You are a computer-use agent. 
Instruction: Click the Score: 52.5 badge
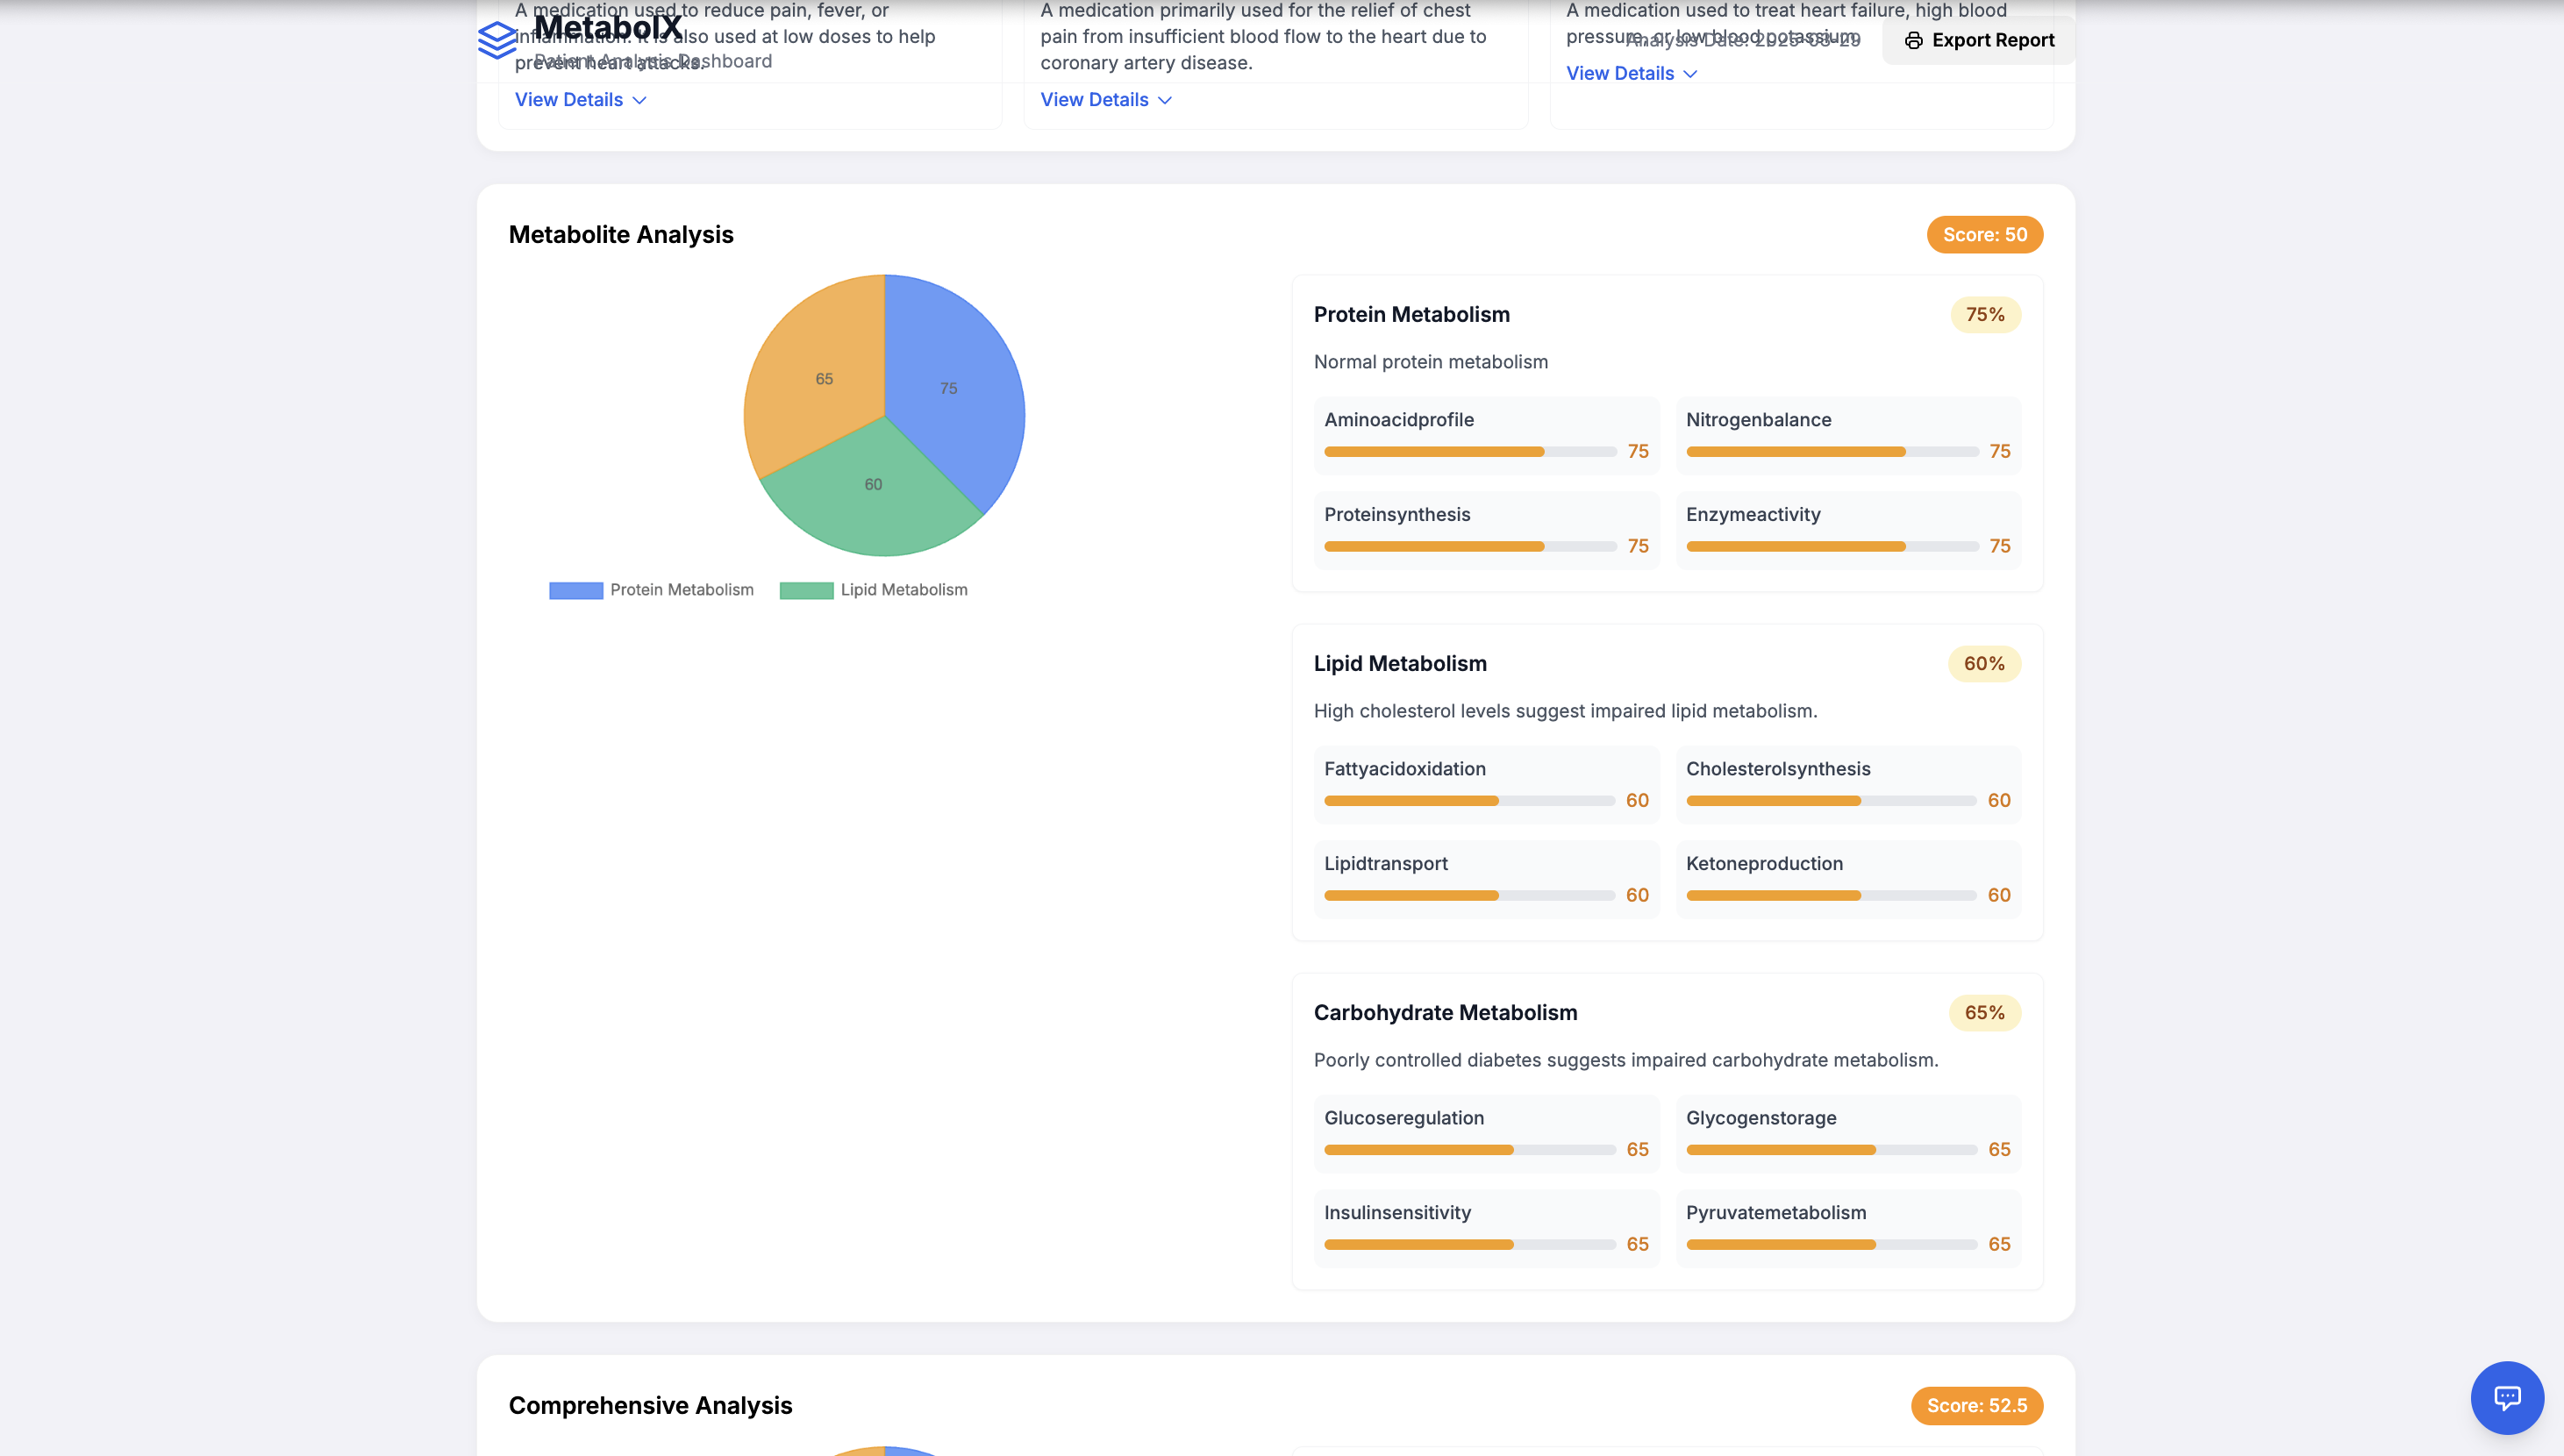pos(1976,1405)
